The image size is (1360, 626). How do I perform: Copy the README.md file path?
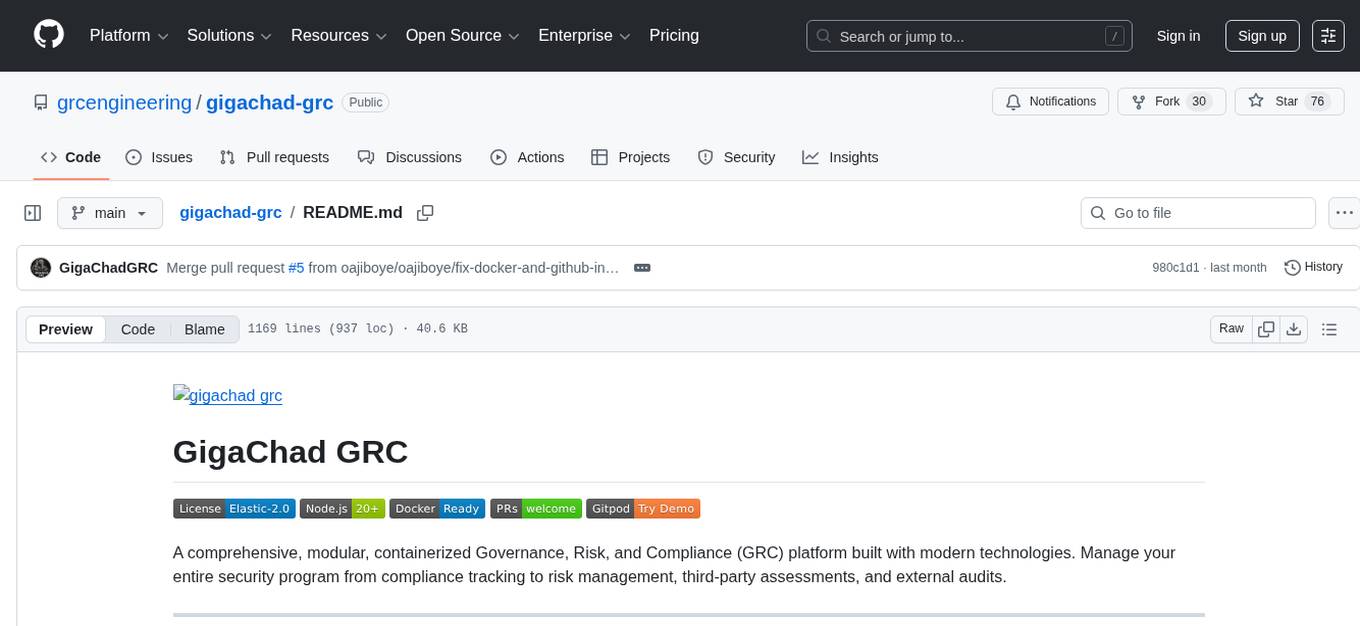click(x=425, y=212)
